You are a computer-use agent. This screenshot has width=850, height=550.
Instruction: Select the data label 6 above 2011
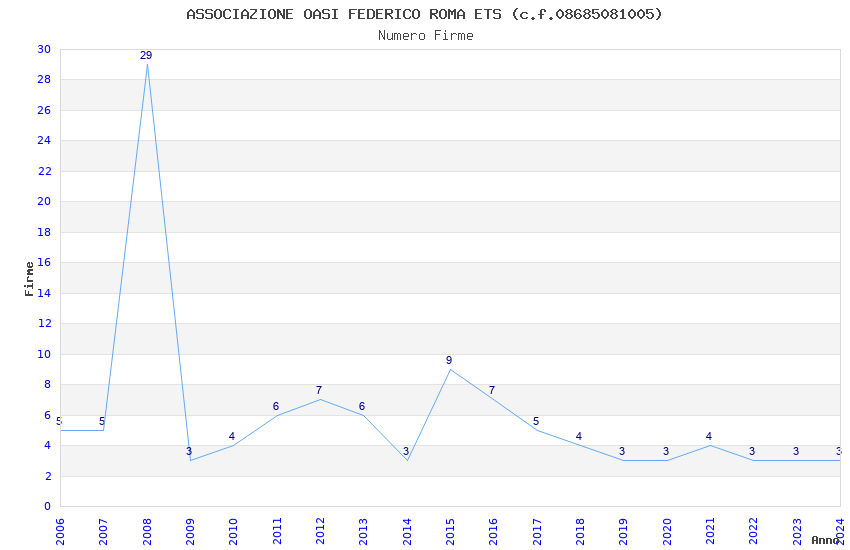pos(275,406)
